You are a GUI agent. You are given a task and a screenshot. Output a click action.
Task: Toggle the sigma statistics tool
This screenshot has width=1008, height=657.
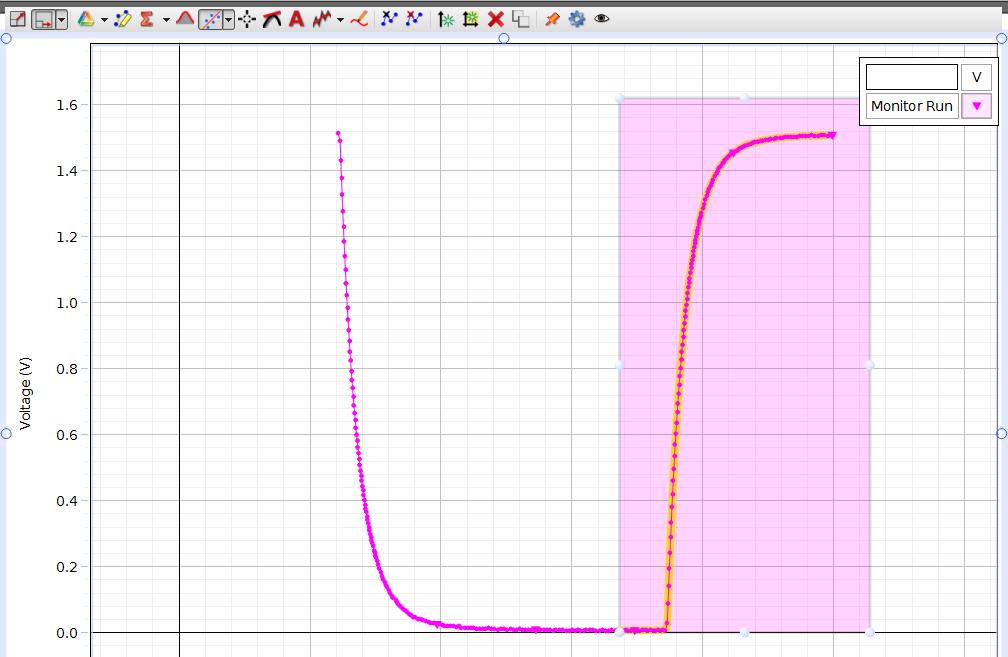point(147,19)
